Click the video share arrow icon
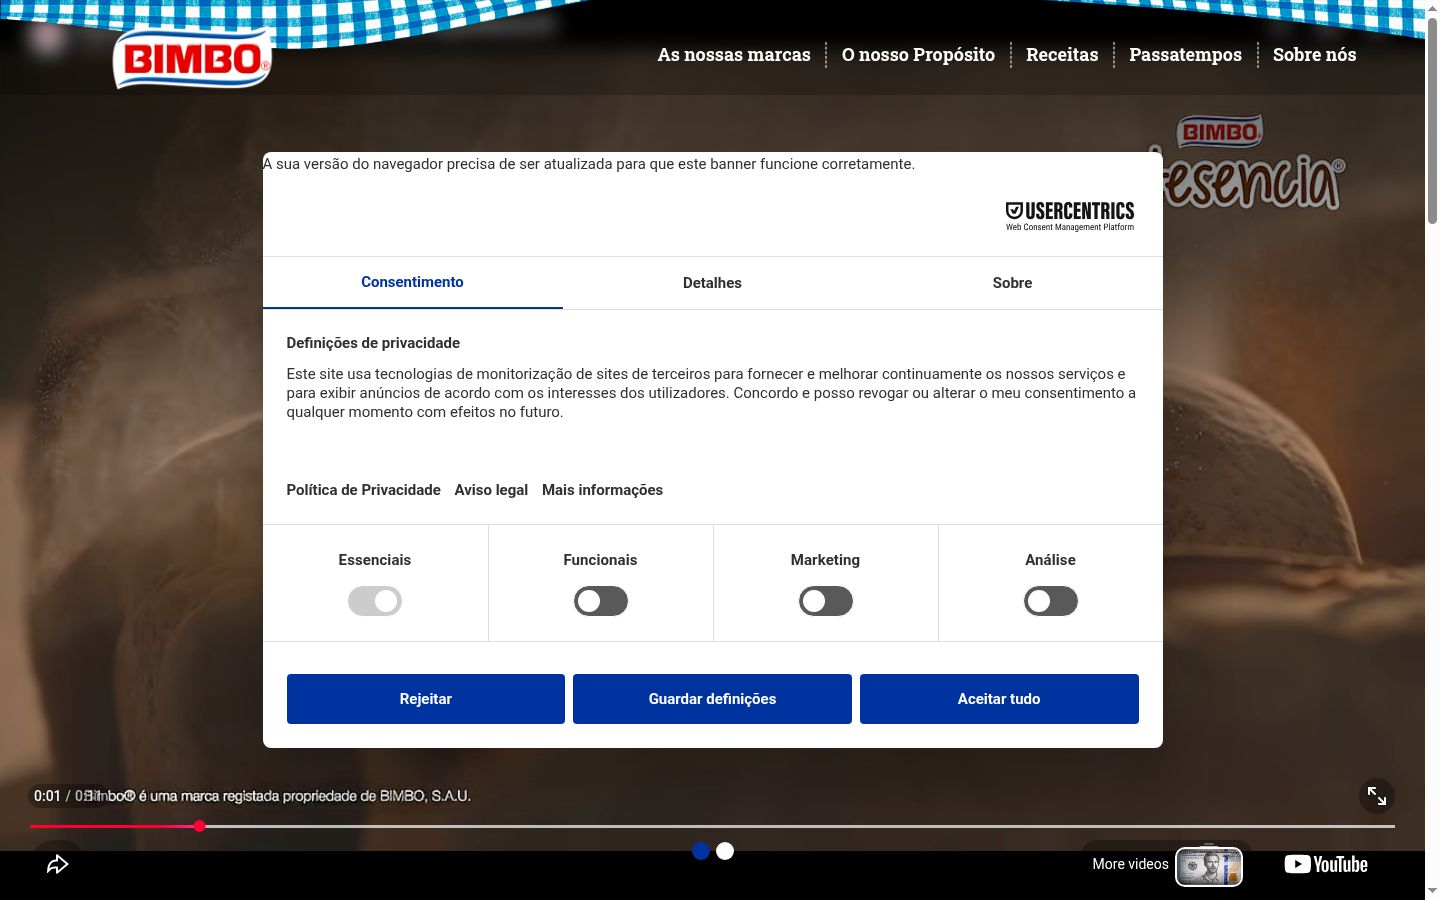 [x=58, y=864]
